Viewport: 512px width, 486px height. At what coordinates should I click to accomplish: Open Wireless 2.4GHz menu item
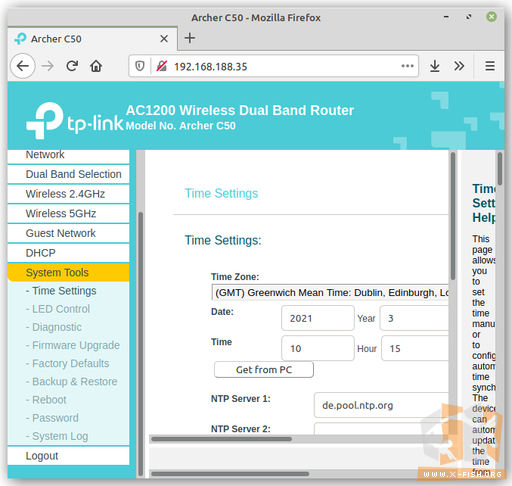(68, 194)
